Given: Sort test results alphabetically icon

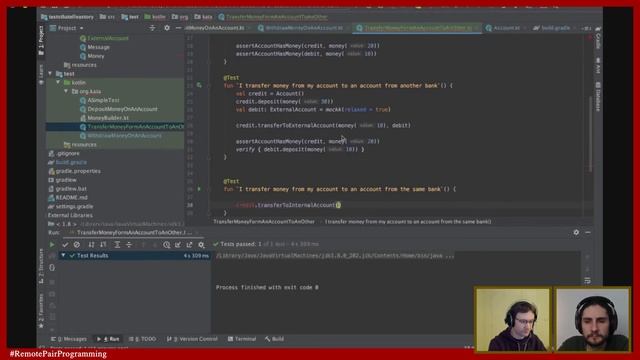Looking at the screenshot, I should [x=91, y=244].
